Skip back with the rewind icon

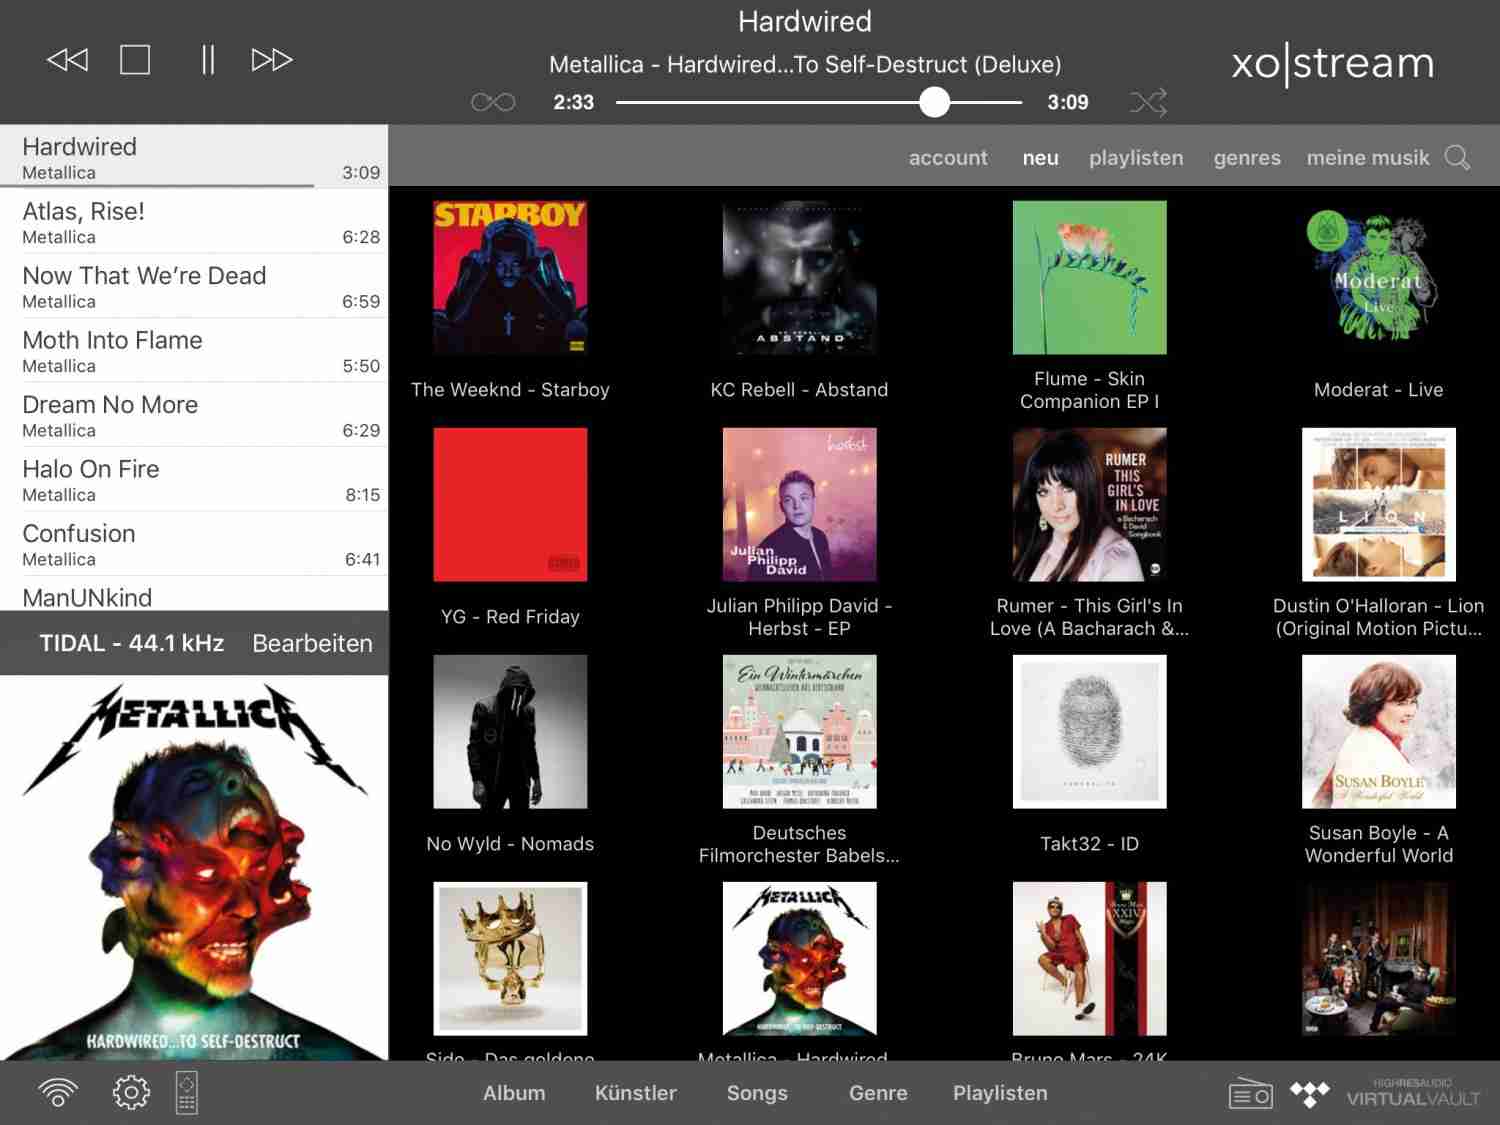[x=67, y=60]
